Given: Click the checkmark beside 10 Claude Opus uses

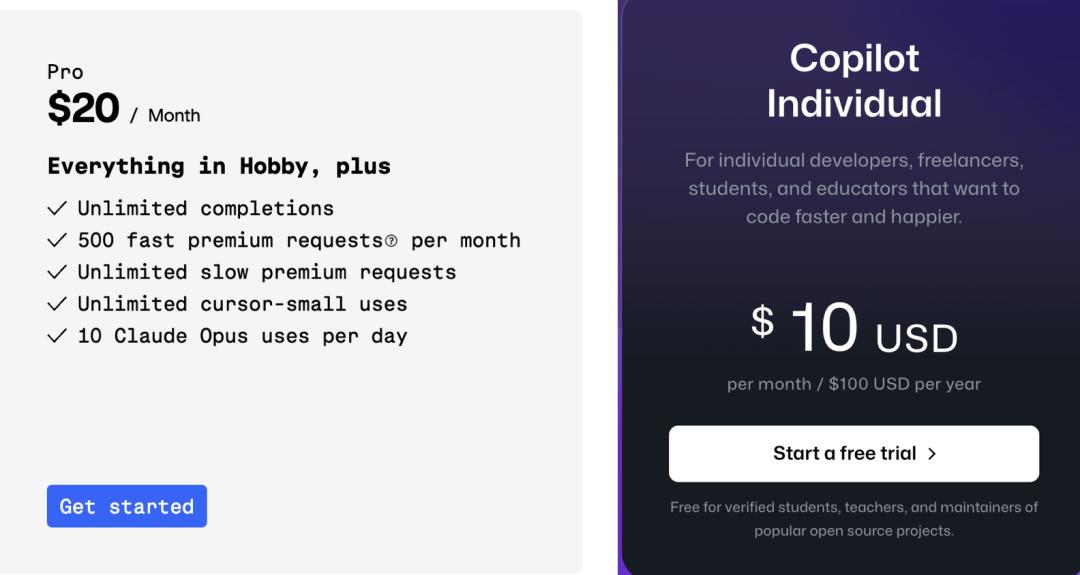Looking at the screenshot, I should click(x=57, y=336).
